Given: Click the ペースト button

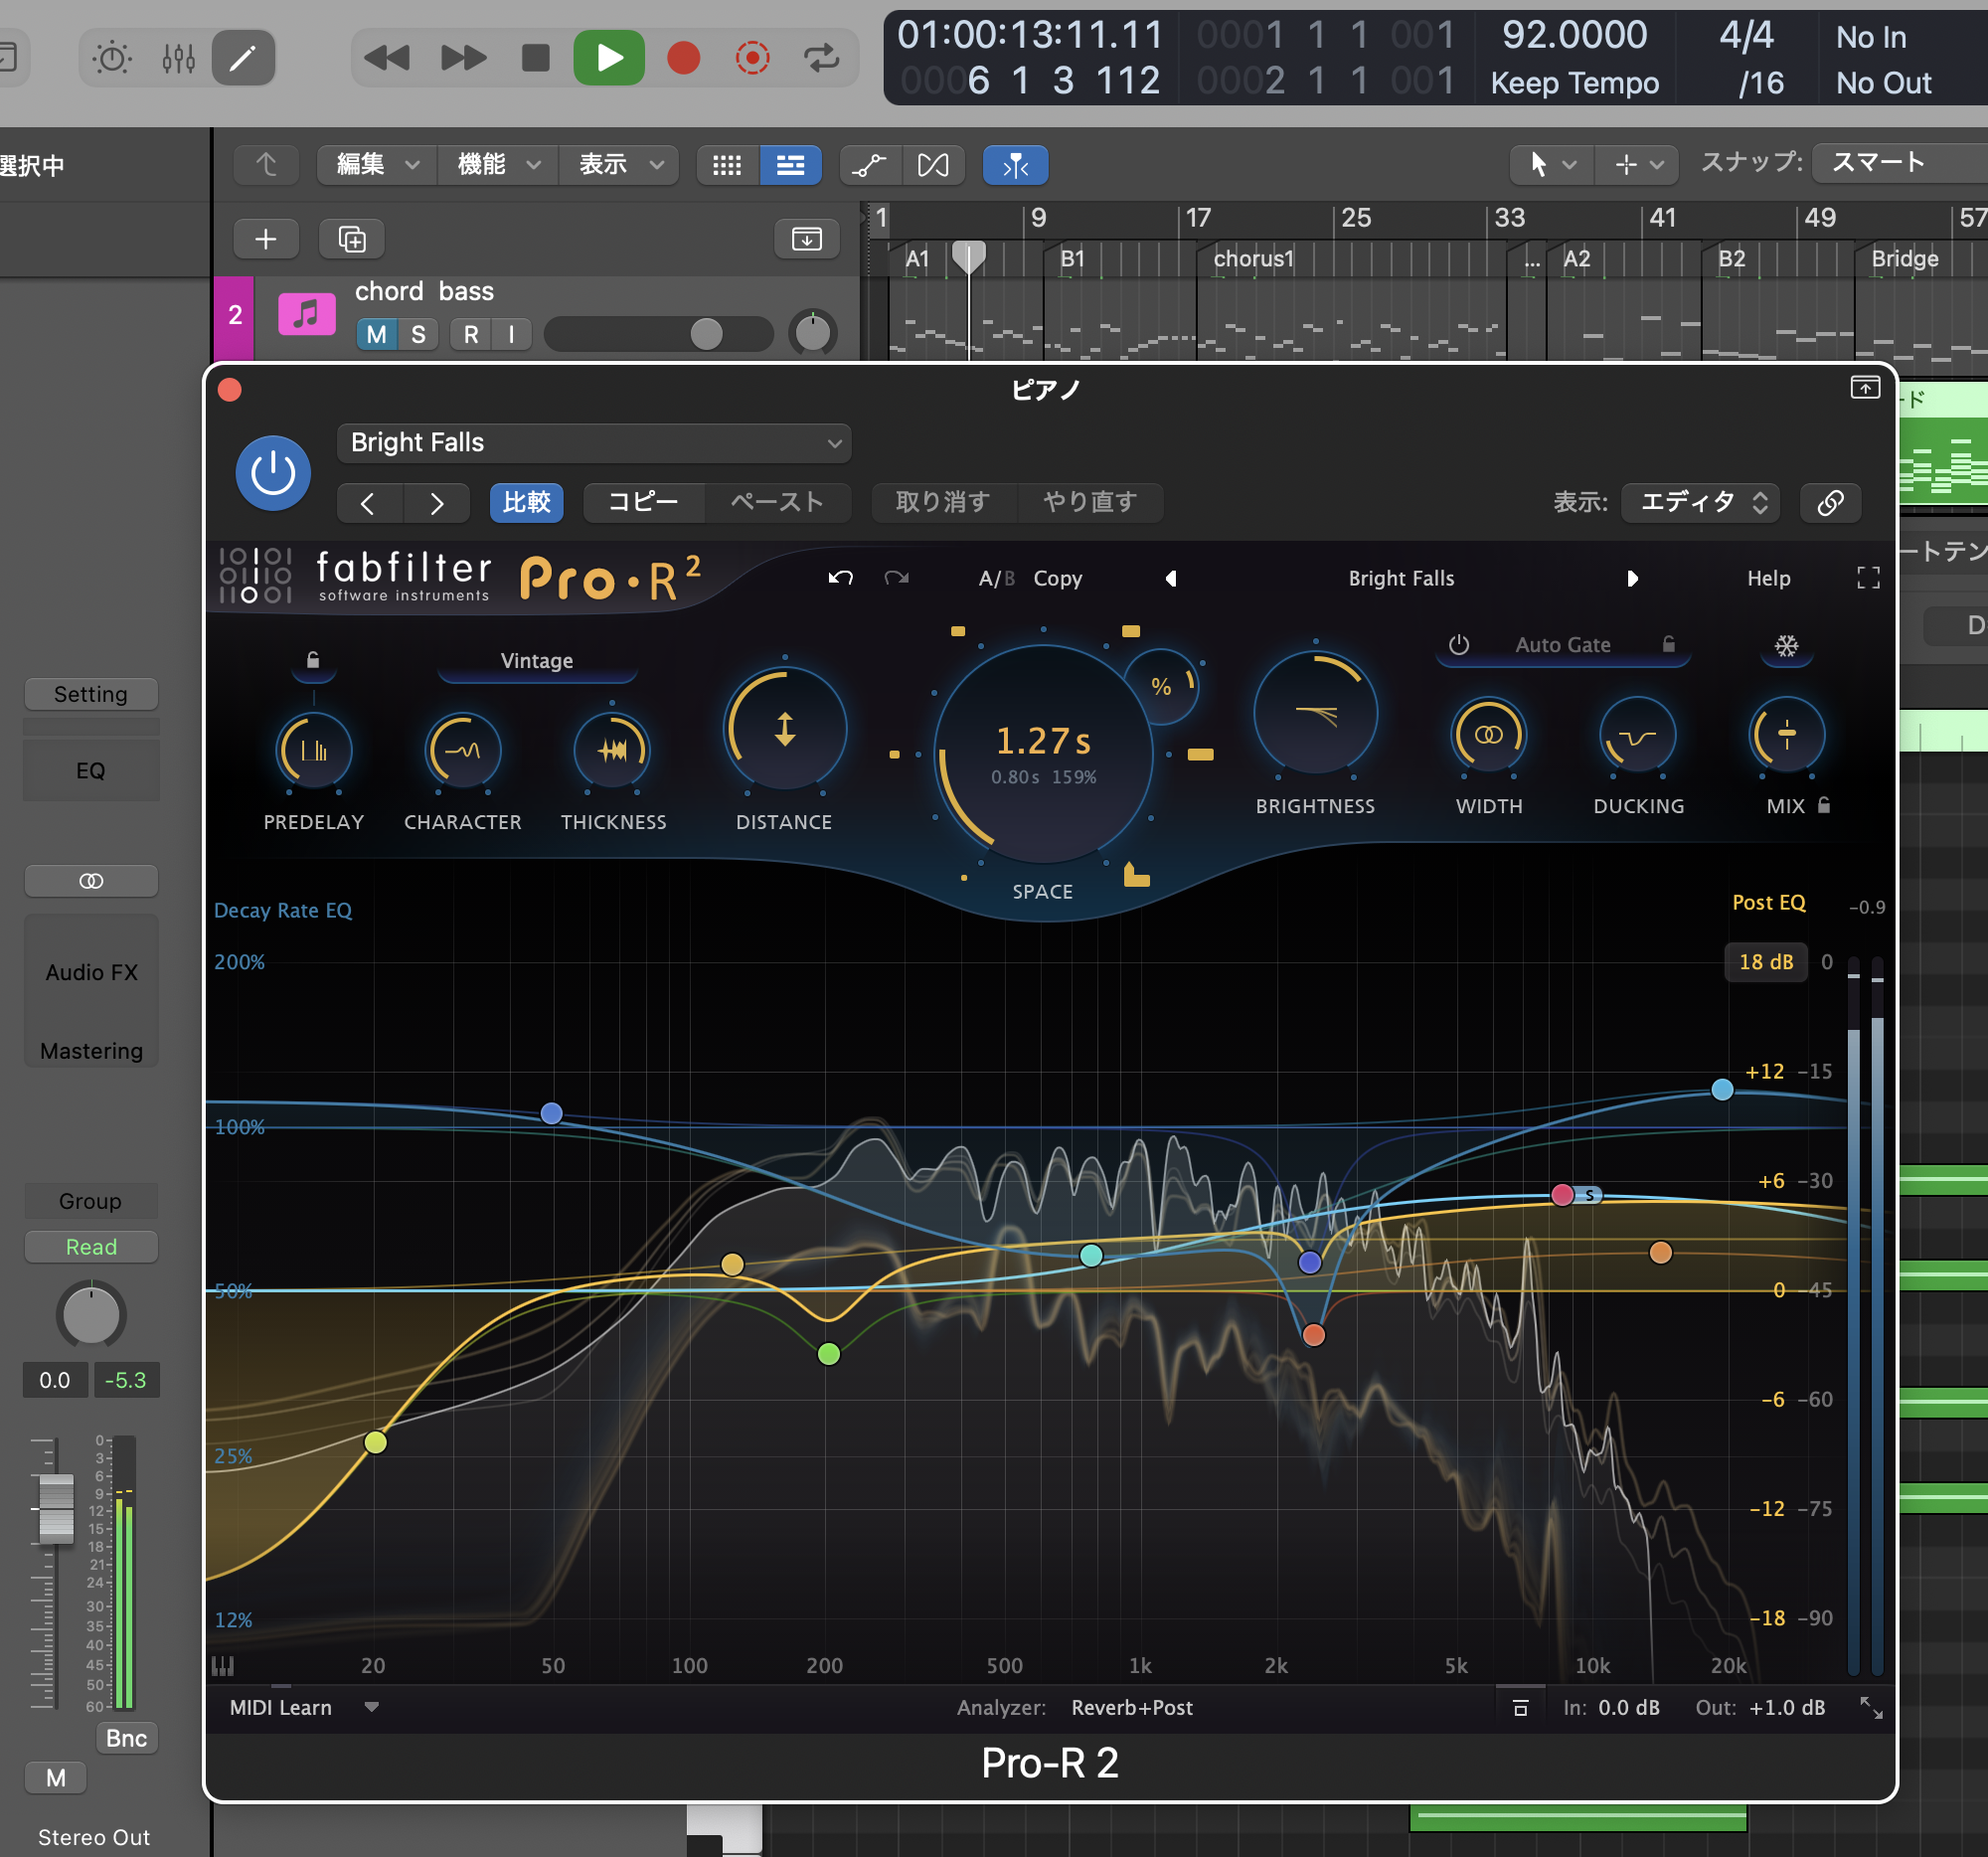Looking at the screenshot, I should (777, 502).
